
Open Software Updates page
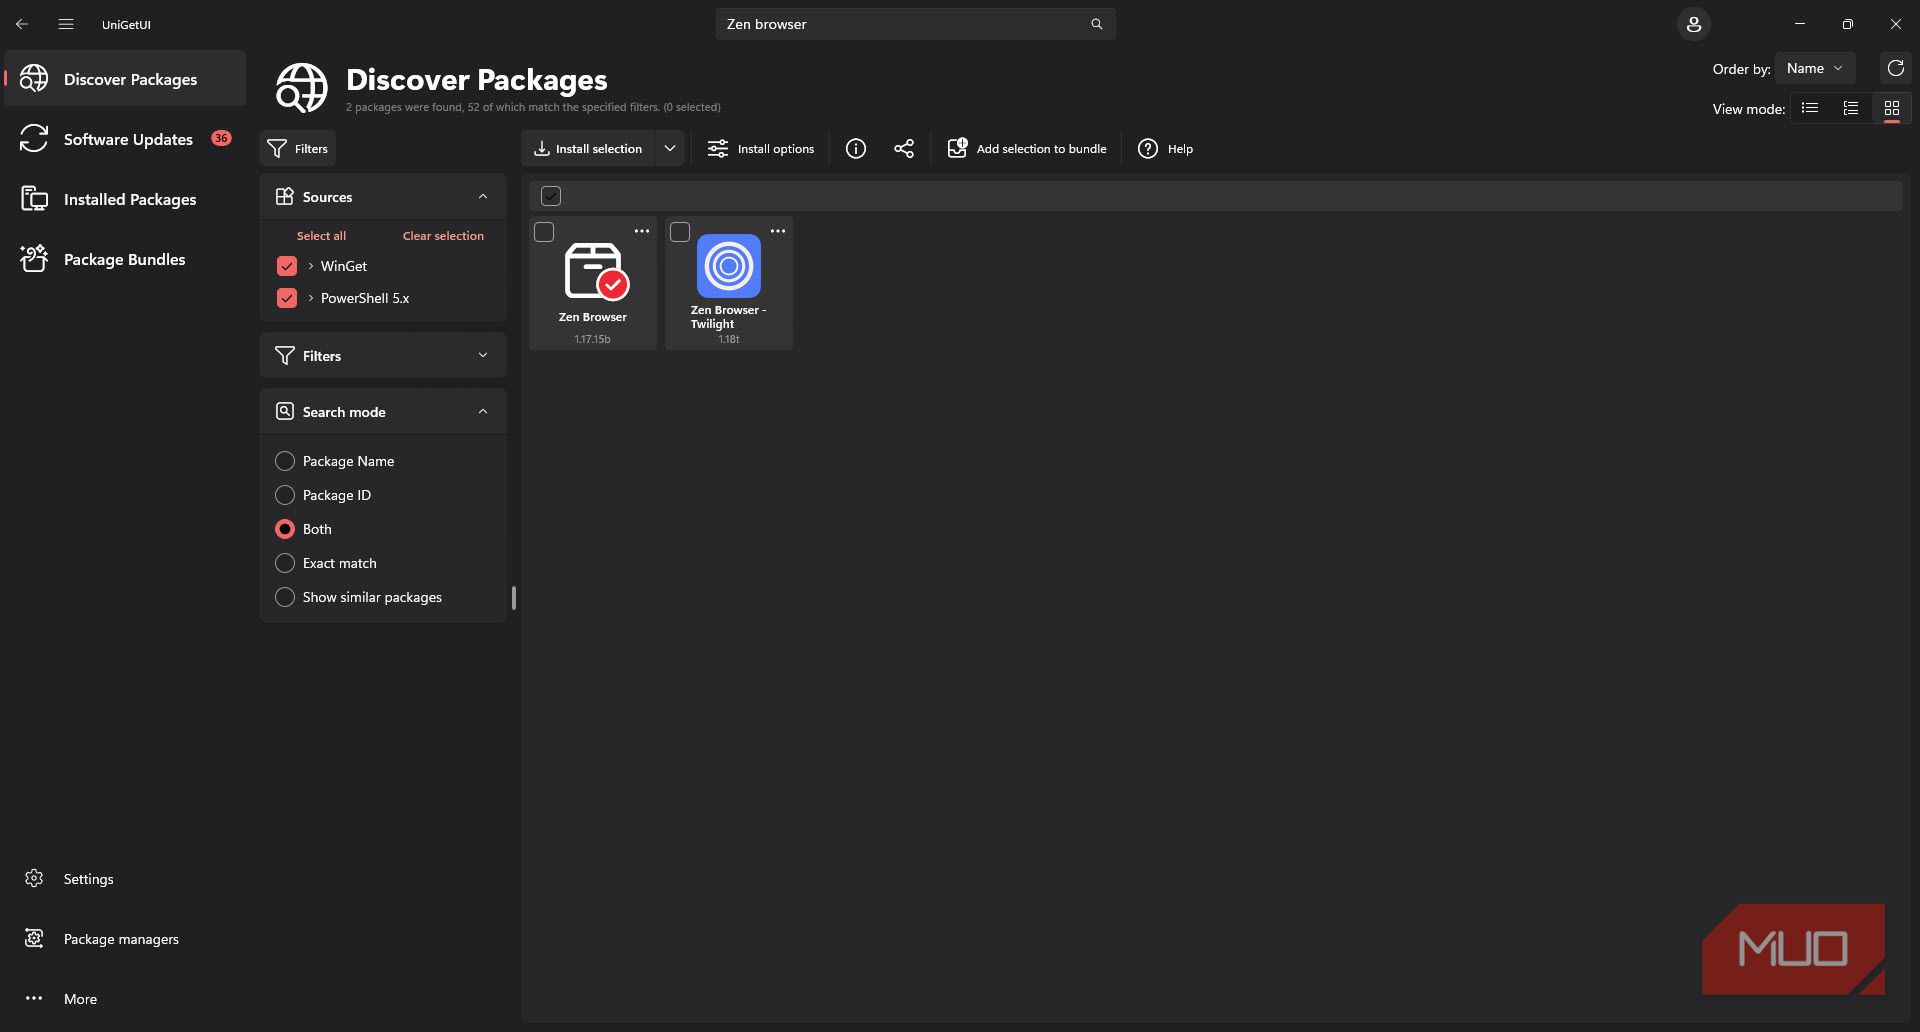tap(126, 139)
